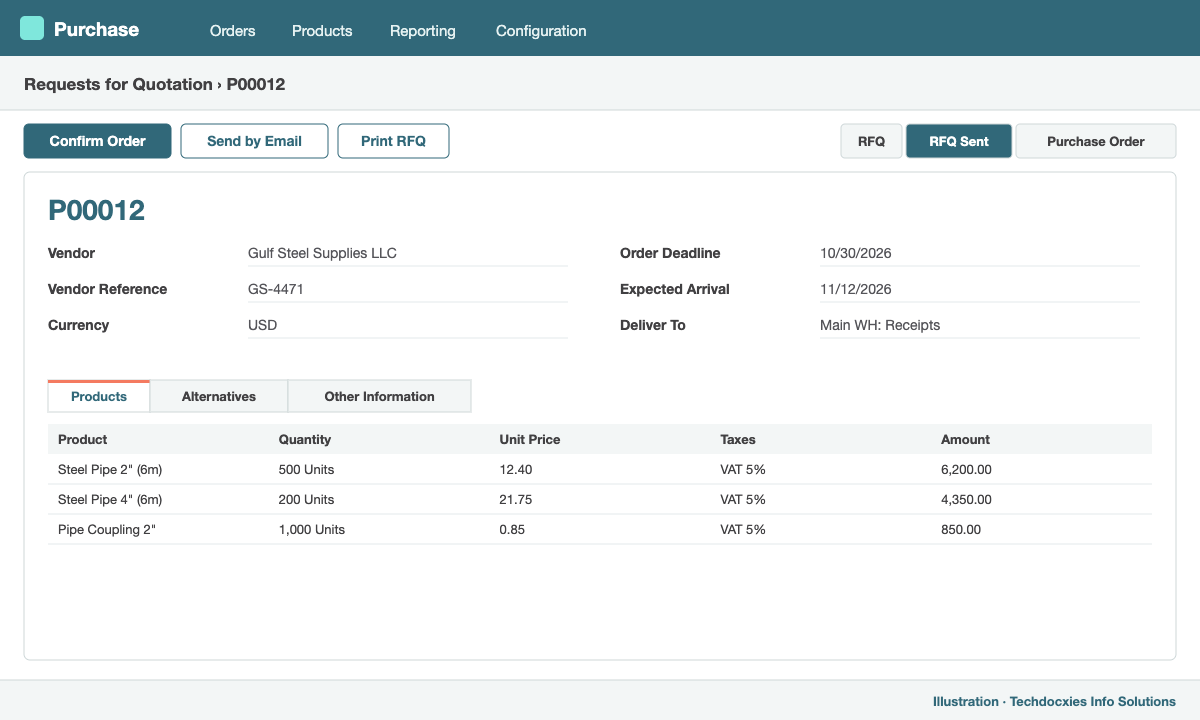Click the Vendor field label
The width and height of the screenshot is (1200, 720).
pyautogui.click(x=72, y=253)
